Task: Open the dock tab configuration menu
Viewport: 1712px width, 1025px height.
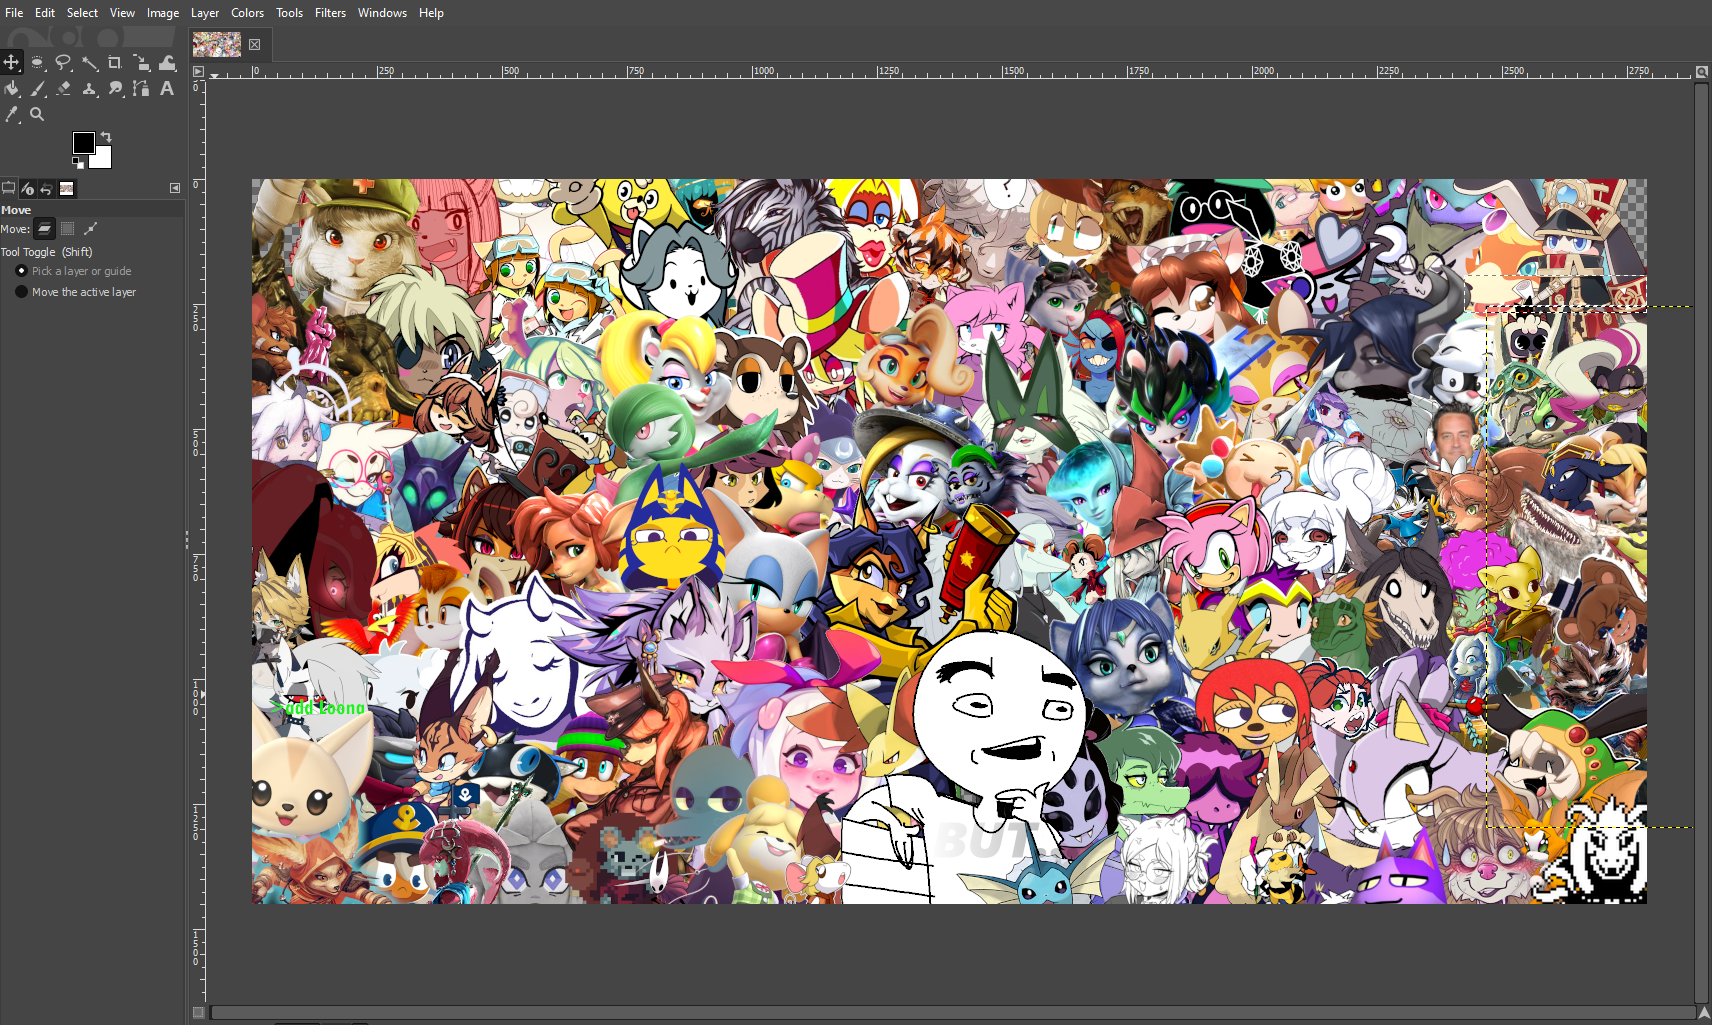Action: coord(175,188)
